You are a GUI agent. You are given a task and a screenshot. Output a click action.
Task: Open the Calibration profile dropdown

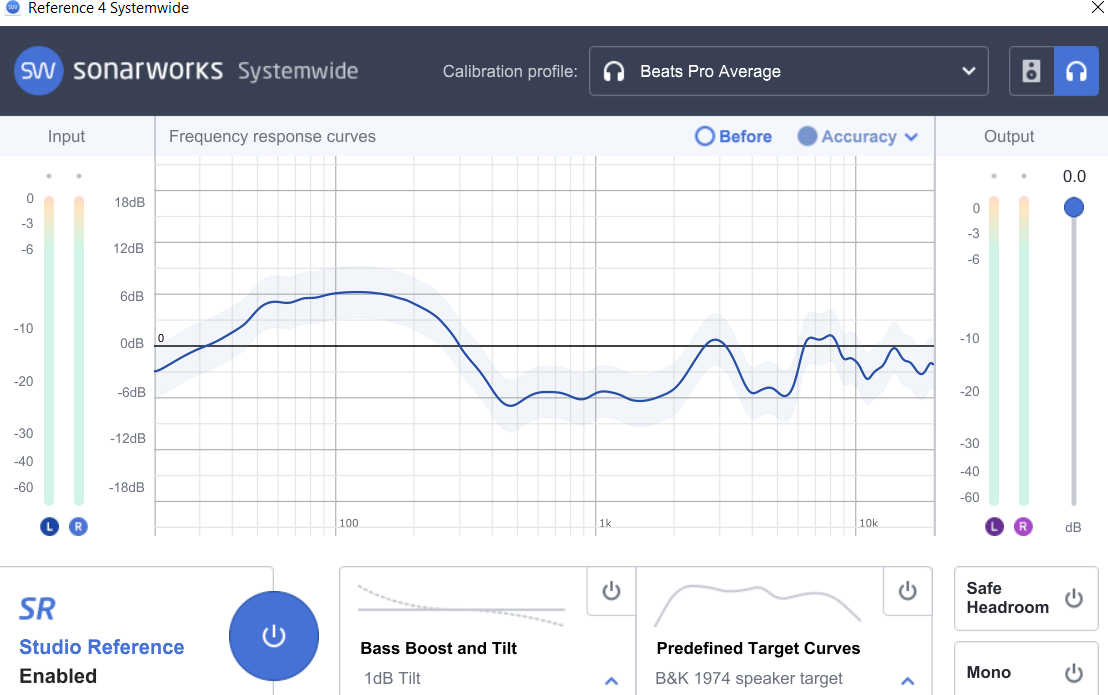(x=789, y=71)
